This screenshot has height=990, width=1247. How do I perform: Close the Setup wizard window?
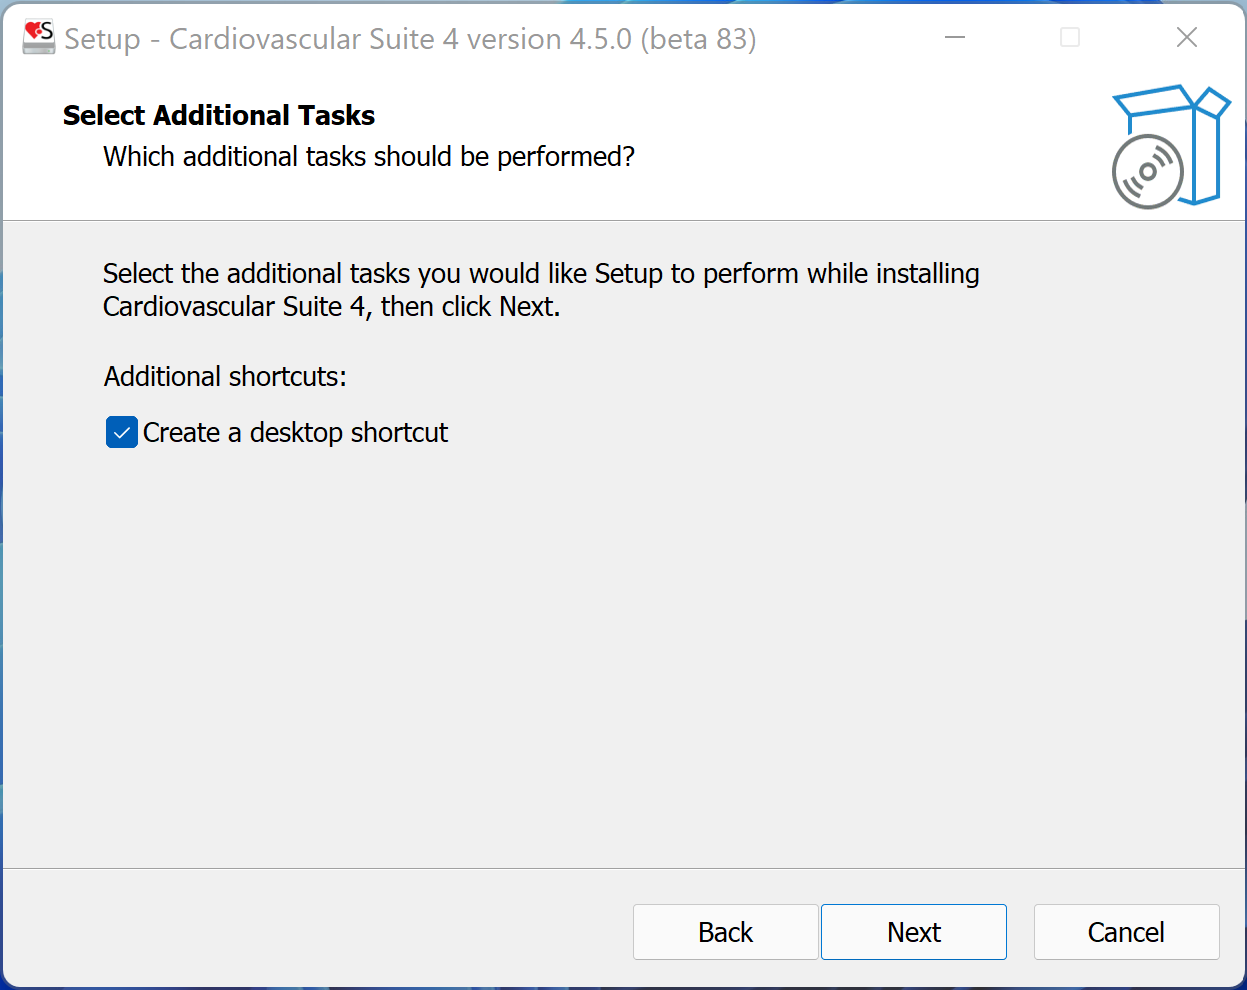click(x=1187, y=38)
